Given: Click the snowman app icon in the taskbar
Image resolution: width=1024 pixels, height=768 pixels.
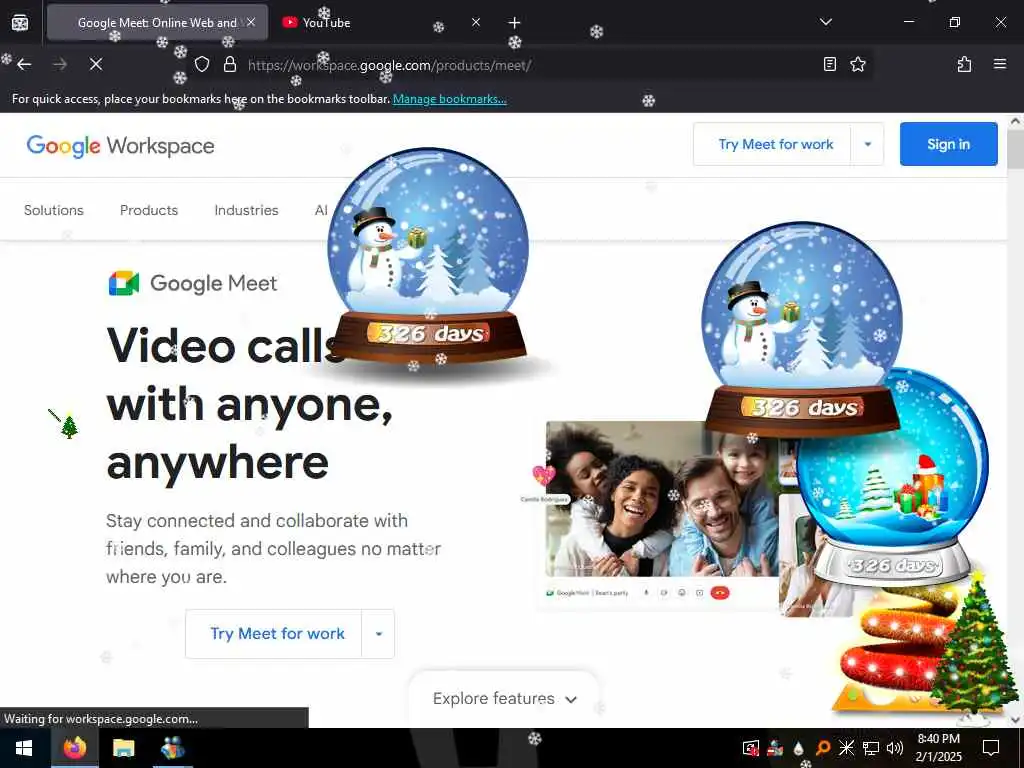Looking at the screenshot, I should (172, 748).
